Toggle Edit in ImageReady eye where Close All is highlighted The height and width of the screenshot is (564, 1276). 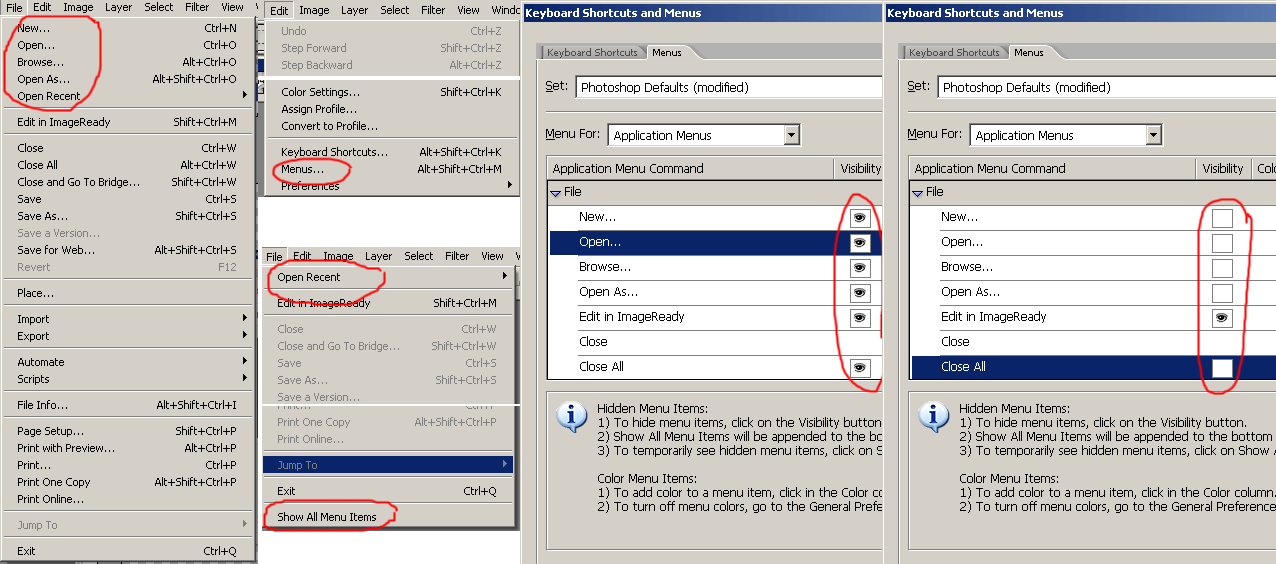pos(1222,318)
